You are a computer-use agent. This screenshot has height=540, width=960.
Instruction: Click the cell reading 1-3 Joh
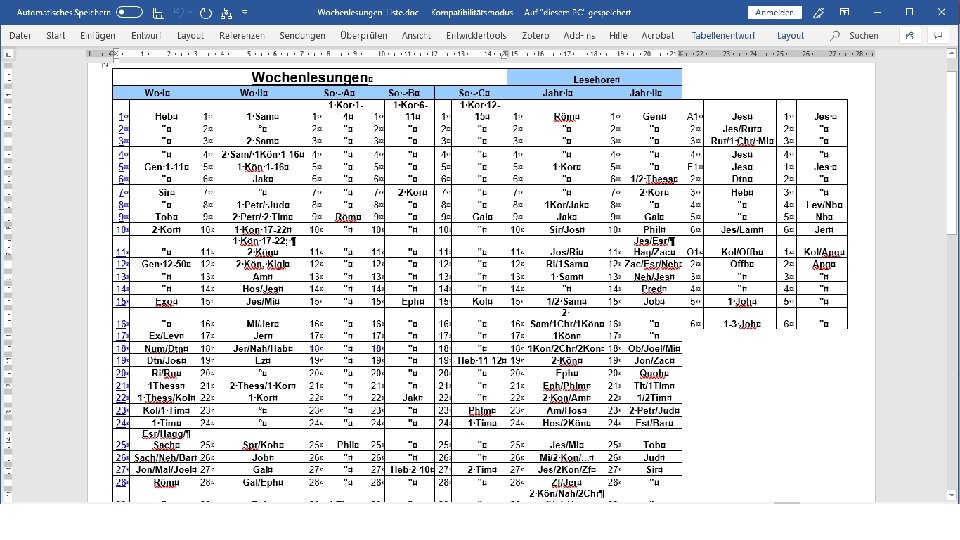click(742, 324)
